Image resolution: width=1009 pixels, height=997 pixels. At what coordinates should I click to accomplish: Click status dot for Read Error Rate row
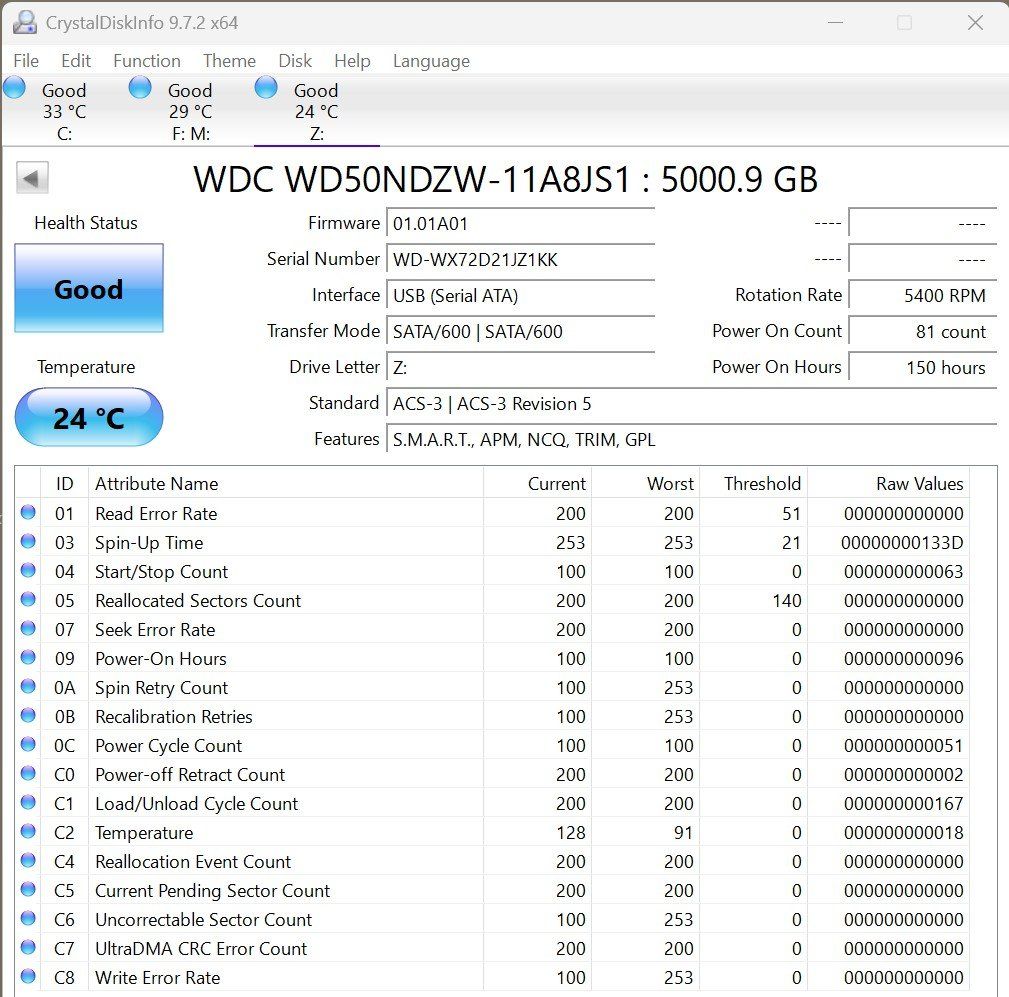point(28,512)
